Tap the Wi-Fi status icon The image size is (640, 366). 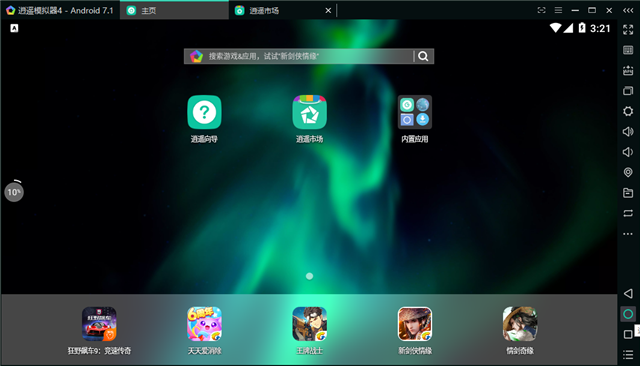[556, 28]
